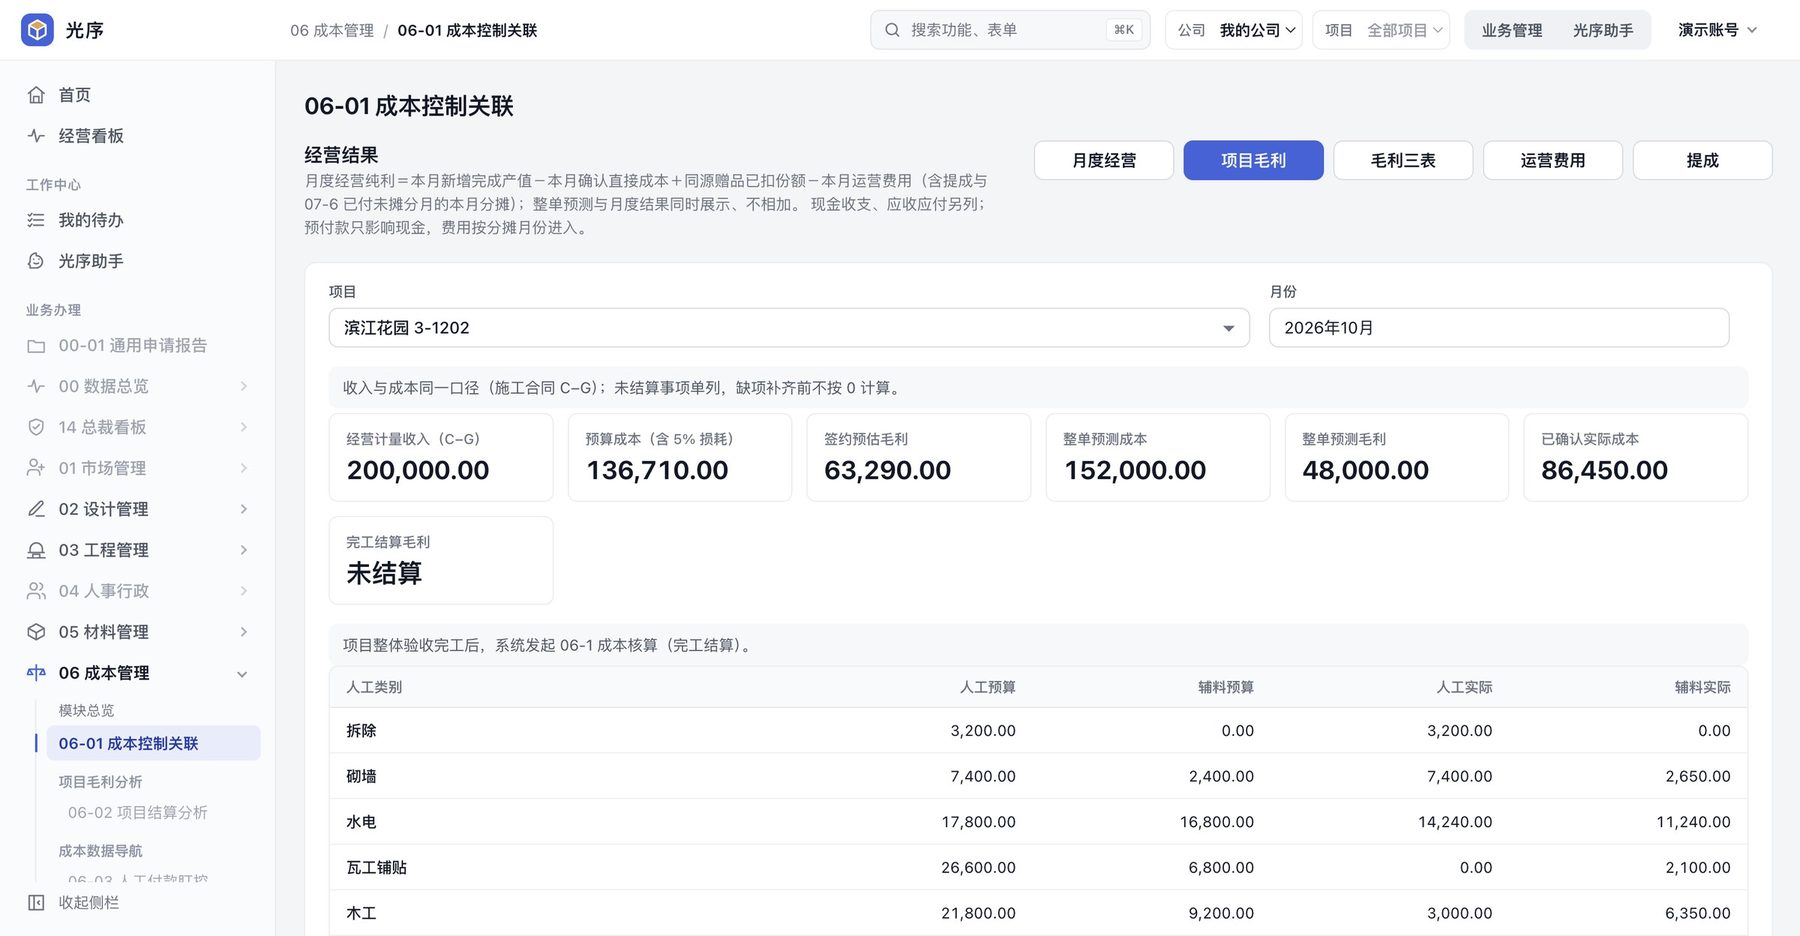
Task: Click 模块总览 sidebar item
Action: 86,711
